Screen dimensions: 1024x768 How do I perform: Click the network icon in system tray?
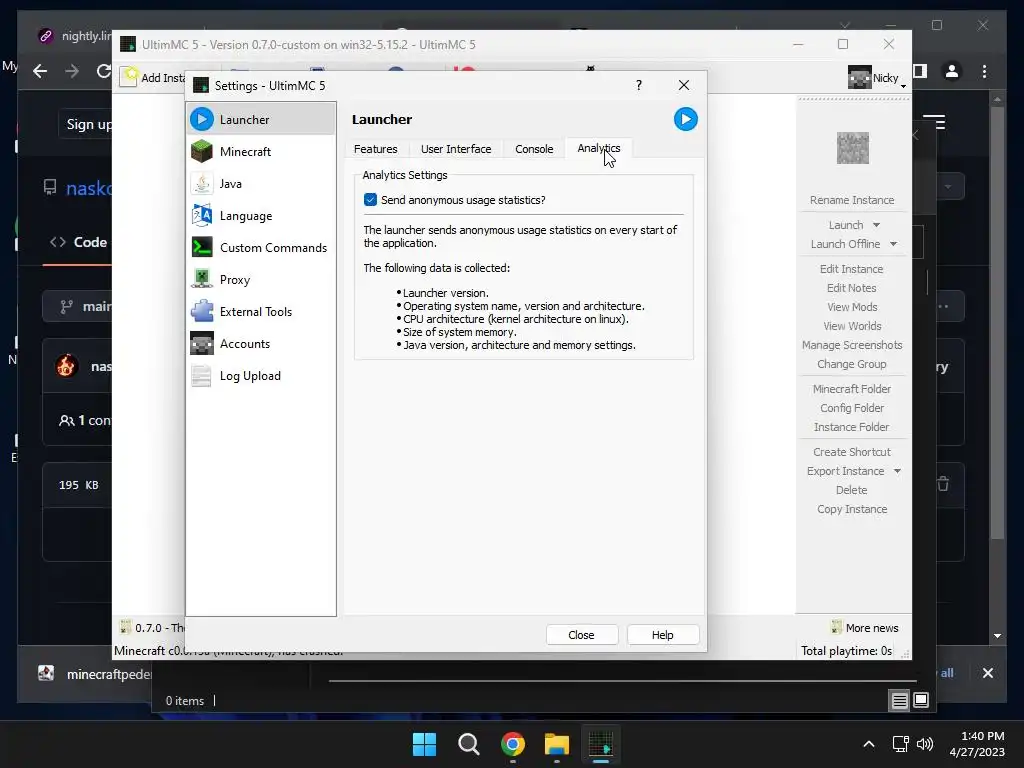tap(901, 744)
